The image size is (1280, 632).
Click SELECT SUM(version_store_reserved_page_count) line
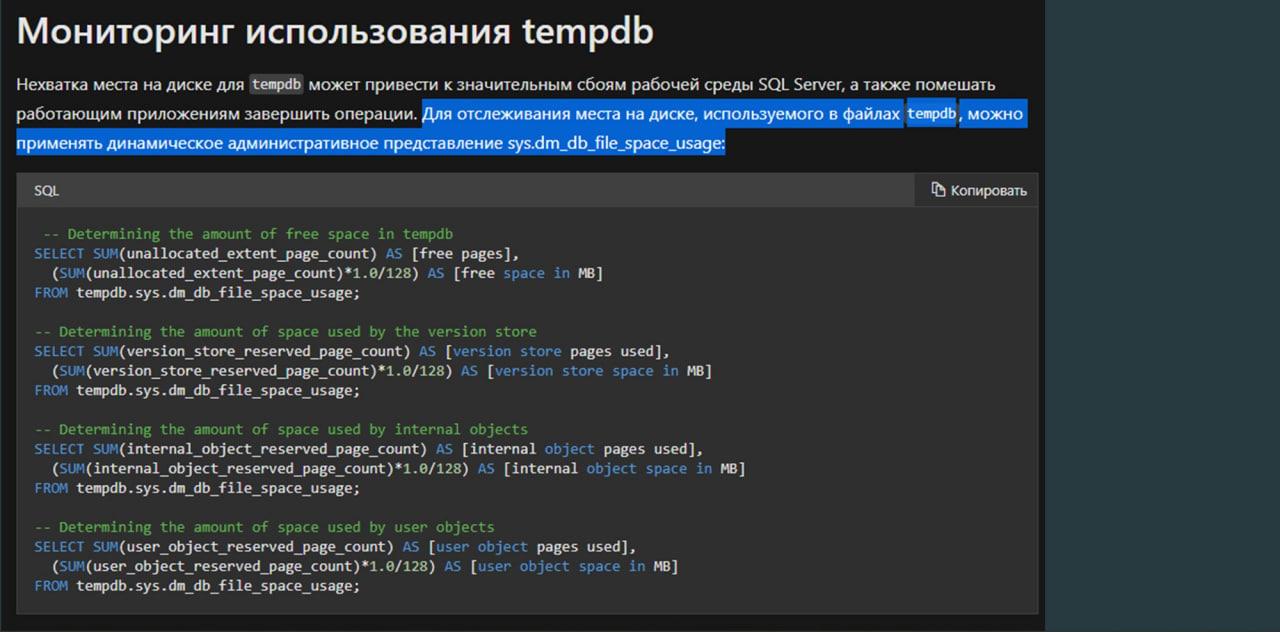[222, 351]
